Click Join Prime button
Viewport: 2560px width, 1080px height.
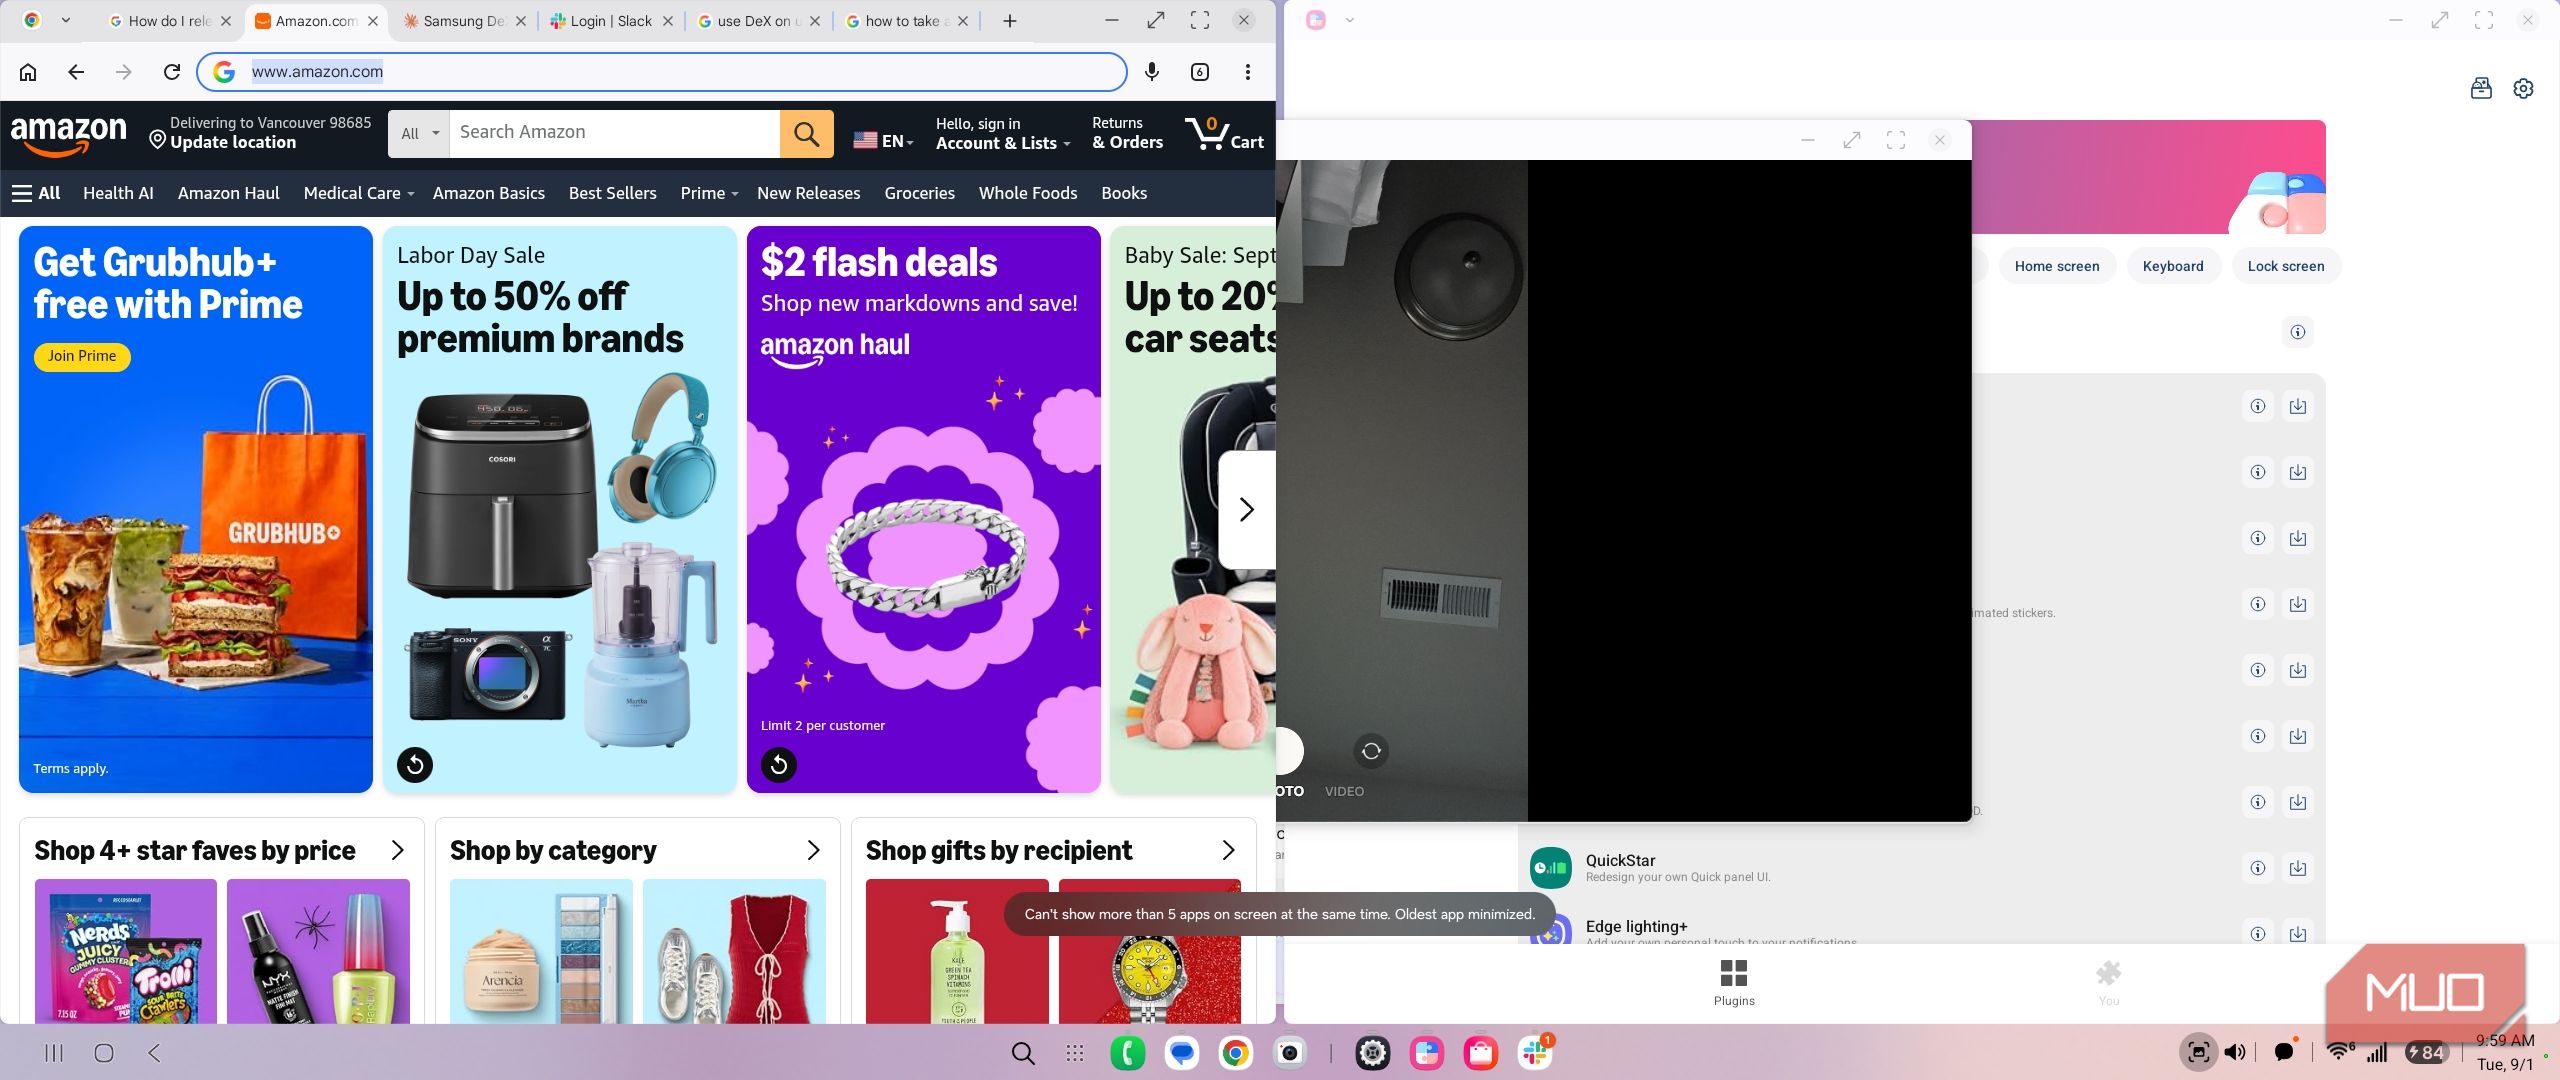point(82,356)
